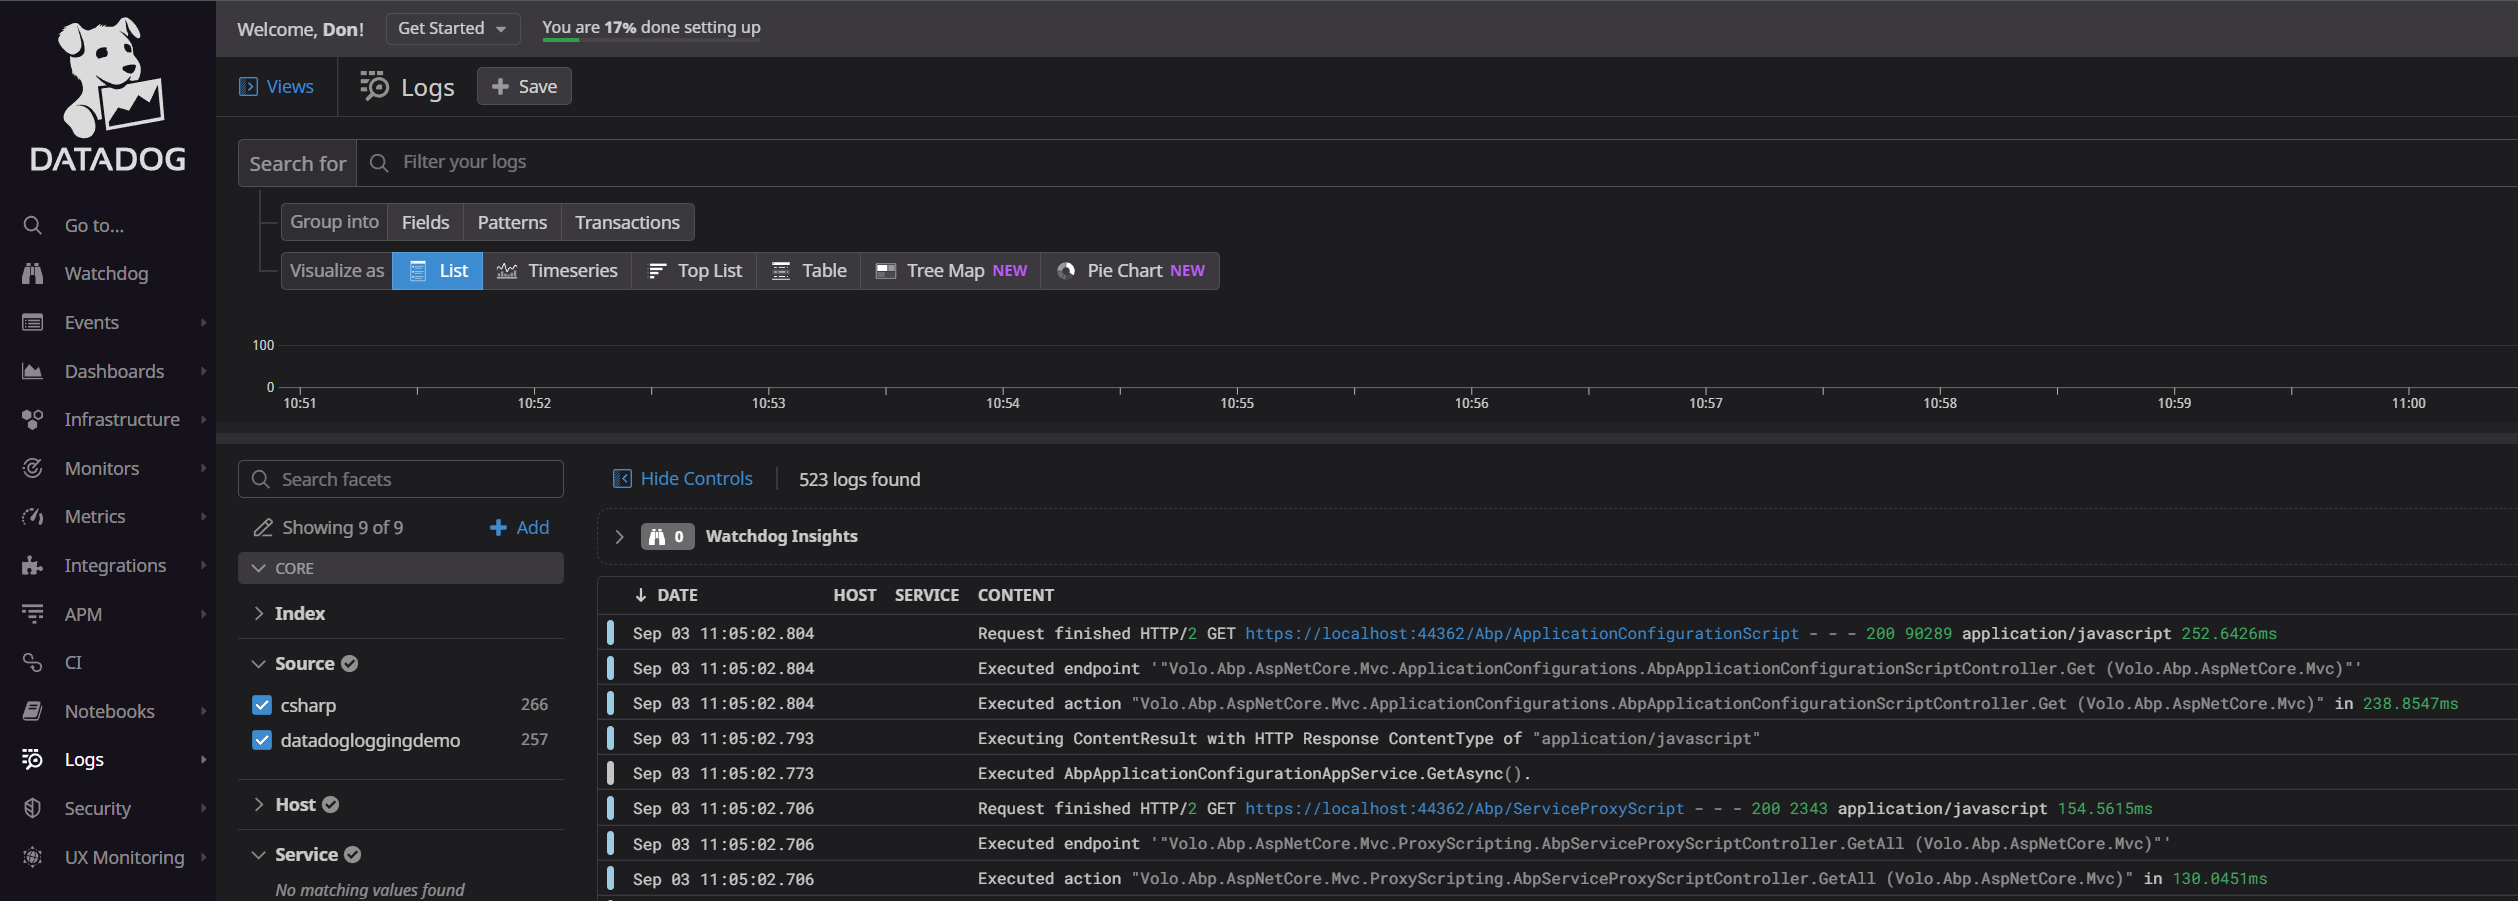Open log row 'Executing ContentResult with HTTP Response'
Viewport: 2518px width, 901px height.
(x=1557, y=739)
